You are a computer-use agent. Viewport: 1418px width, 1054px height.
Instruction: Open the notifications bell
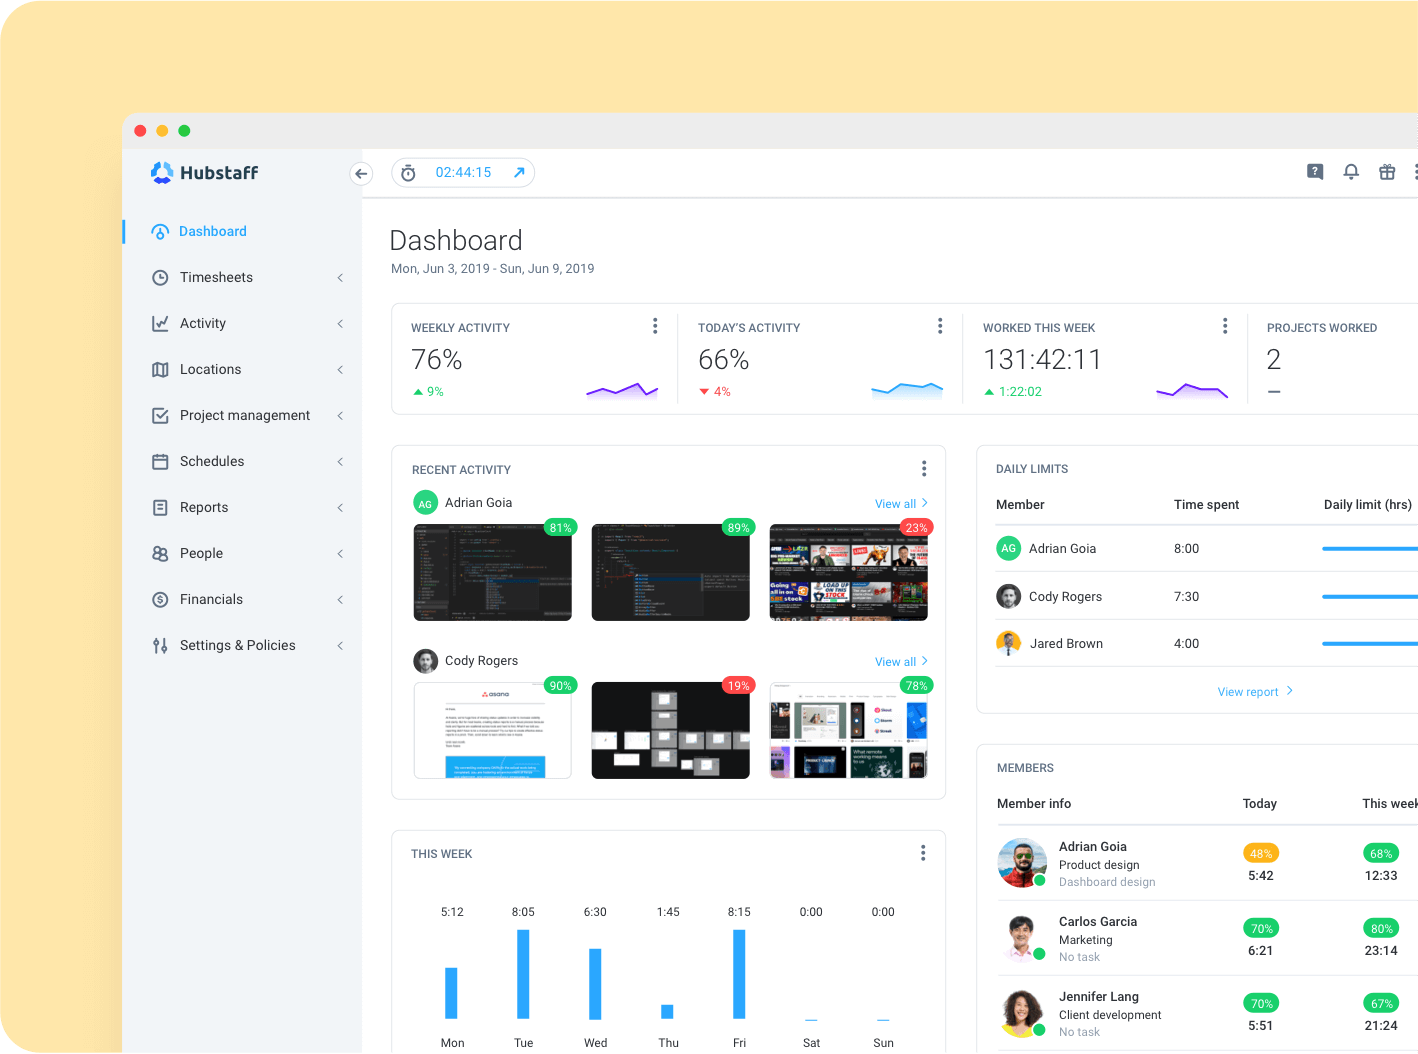click(1351, 172)
